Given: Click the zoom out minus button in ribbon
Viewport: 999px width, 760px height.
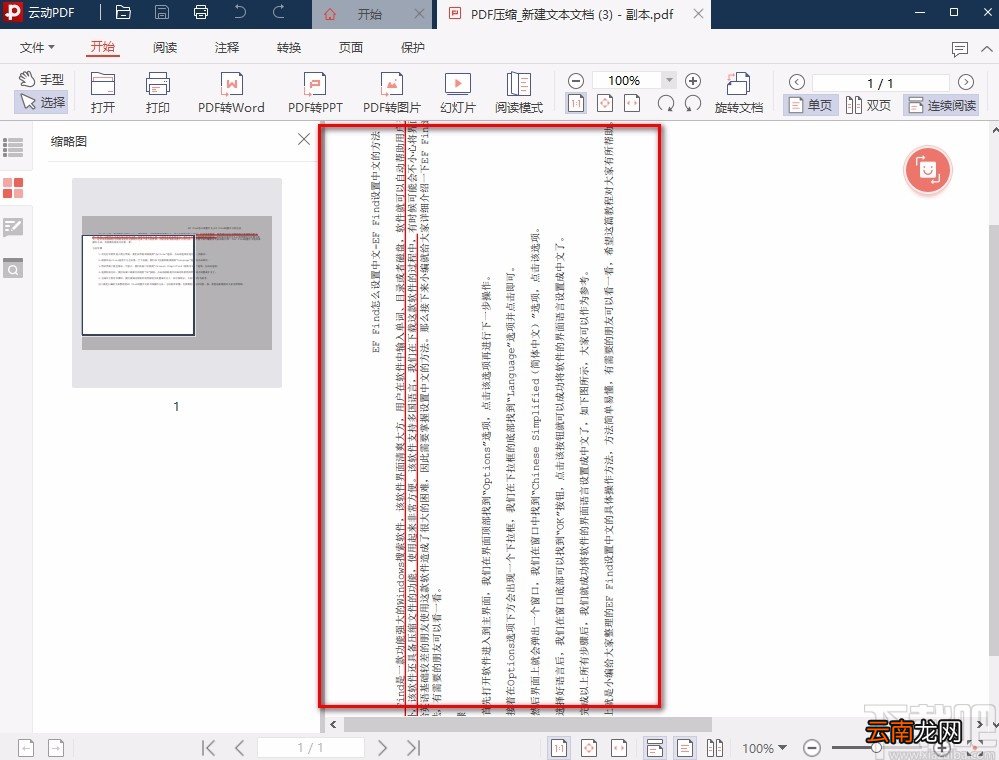Looking at the screenshot, I should click(x=575, y=81).
